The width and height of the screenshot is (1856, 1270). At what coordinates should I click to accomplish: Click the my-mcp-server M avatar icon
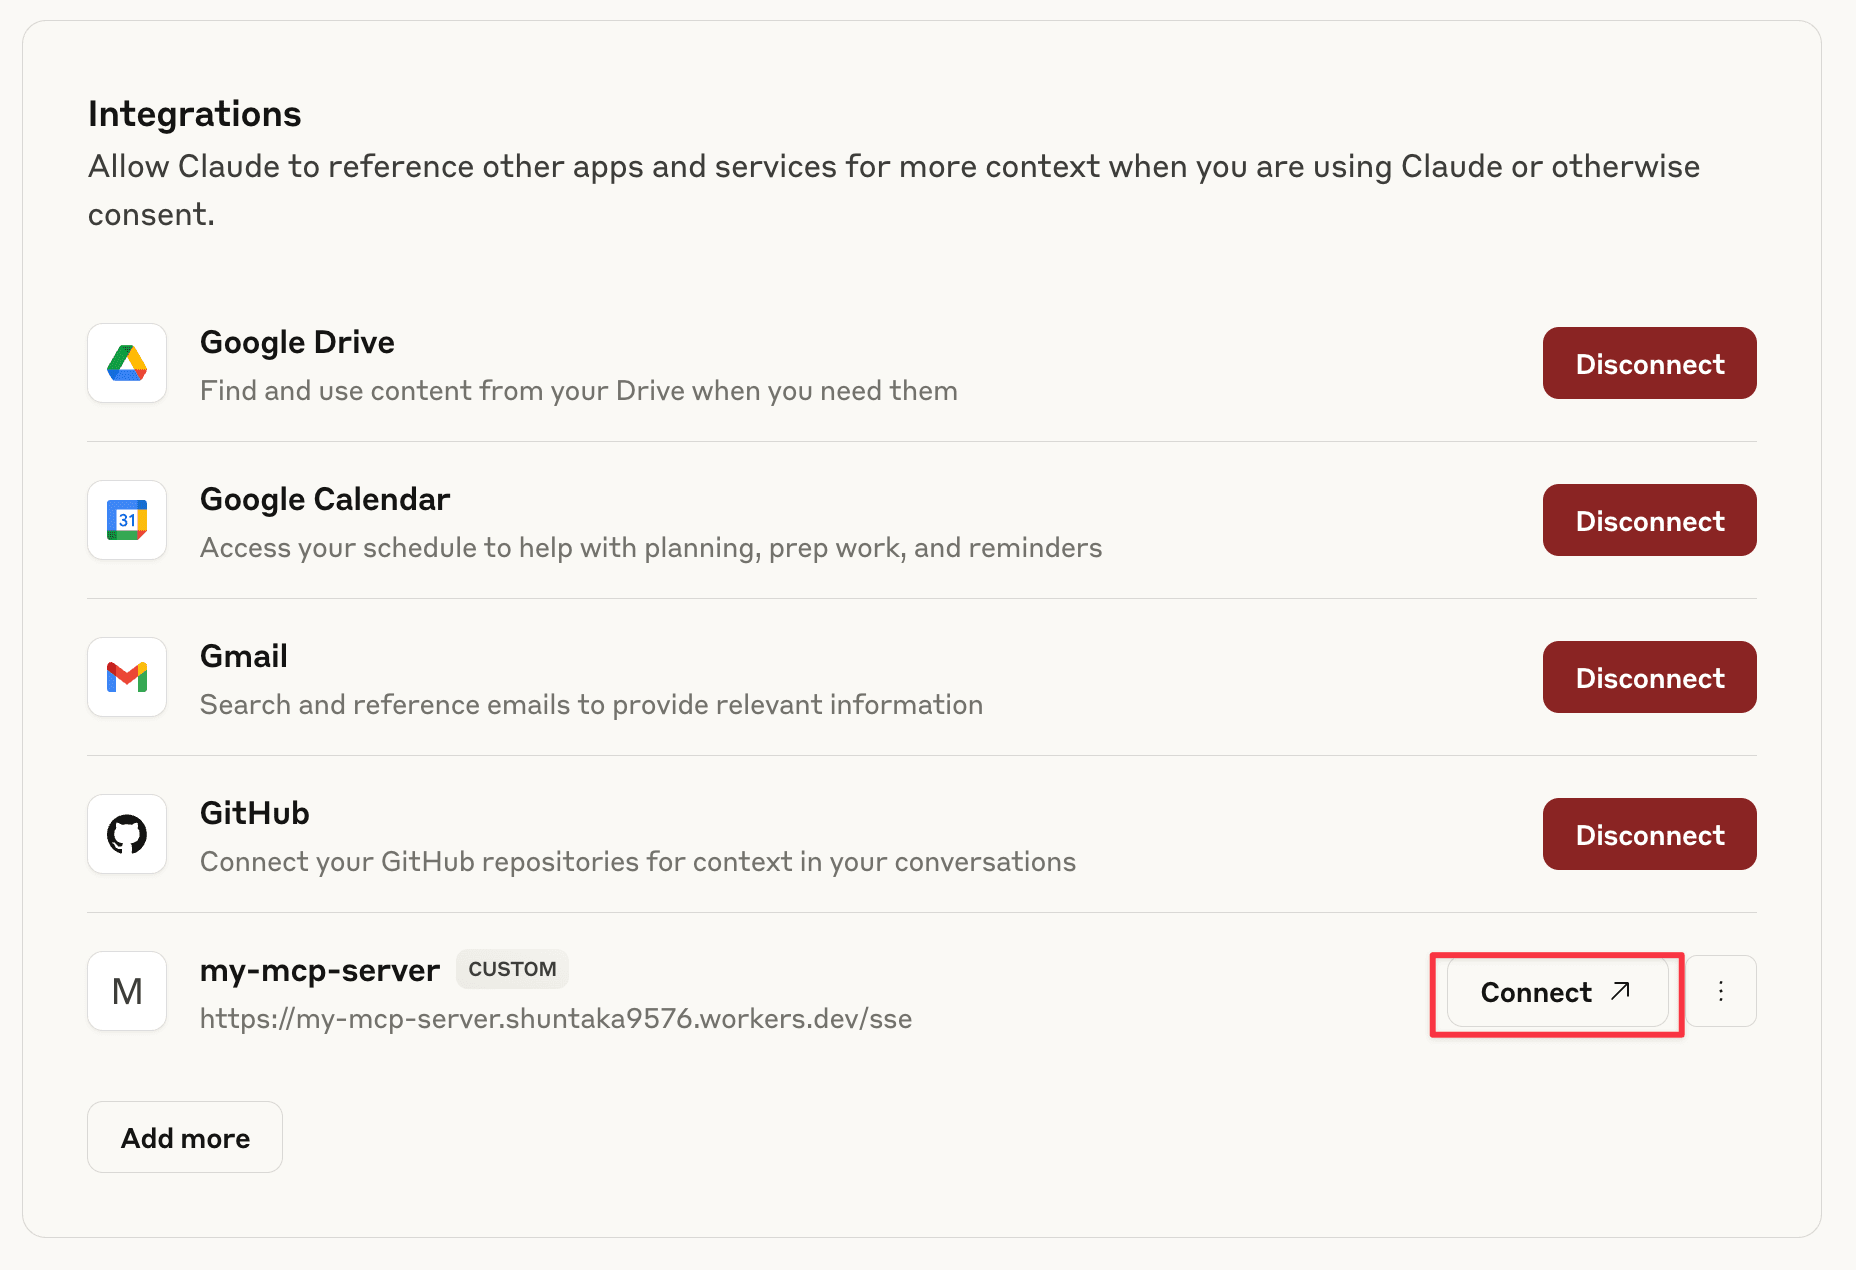[127, 991]
